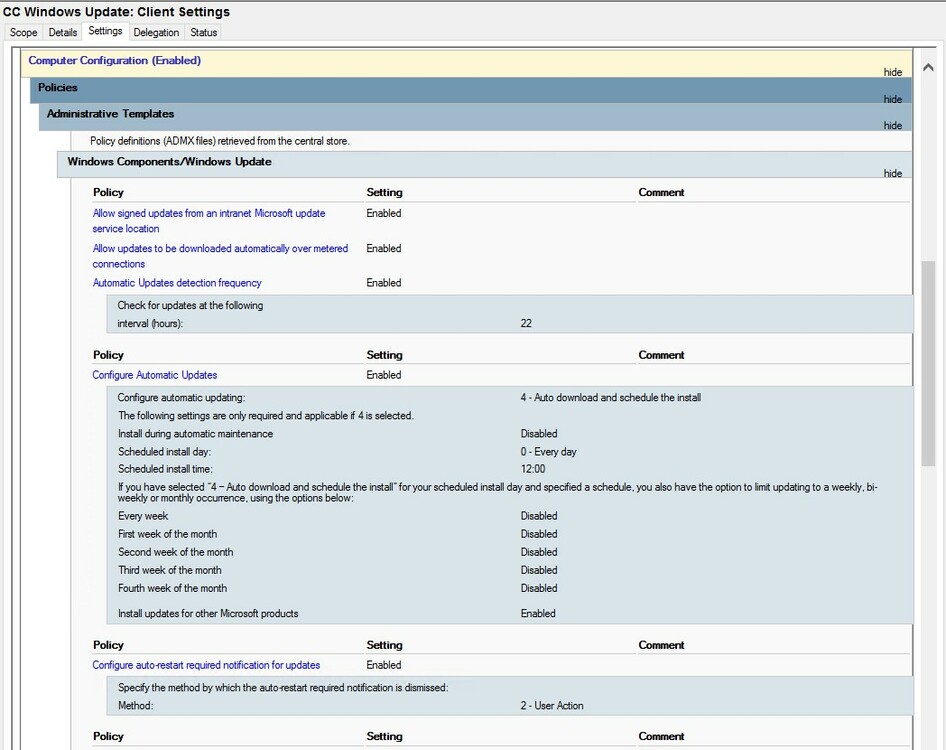Image resolution: width=946 pixels, height=750 pixels.
Task: Open Configure auto-restart required notification policy
Action: click(x=206, y=665)
